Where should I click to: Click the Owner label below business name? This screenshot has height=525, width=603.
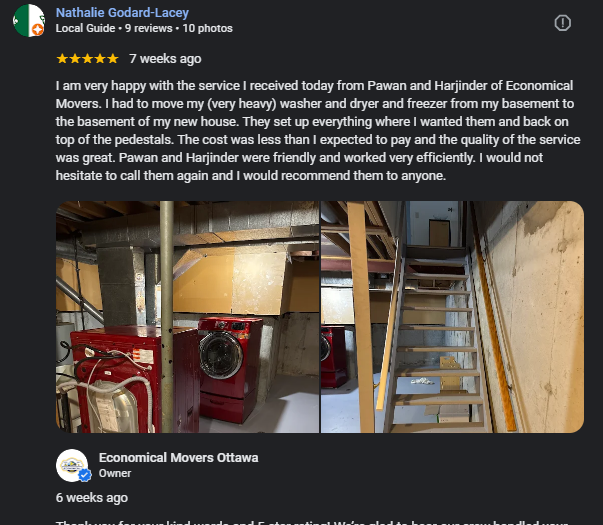tap(115, 473)
